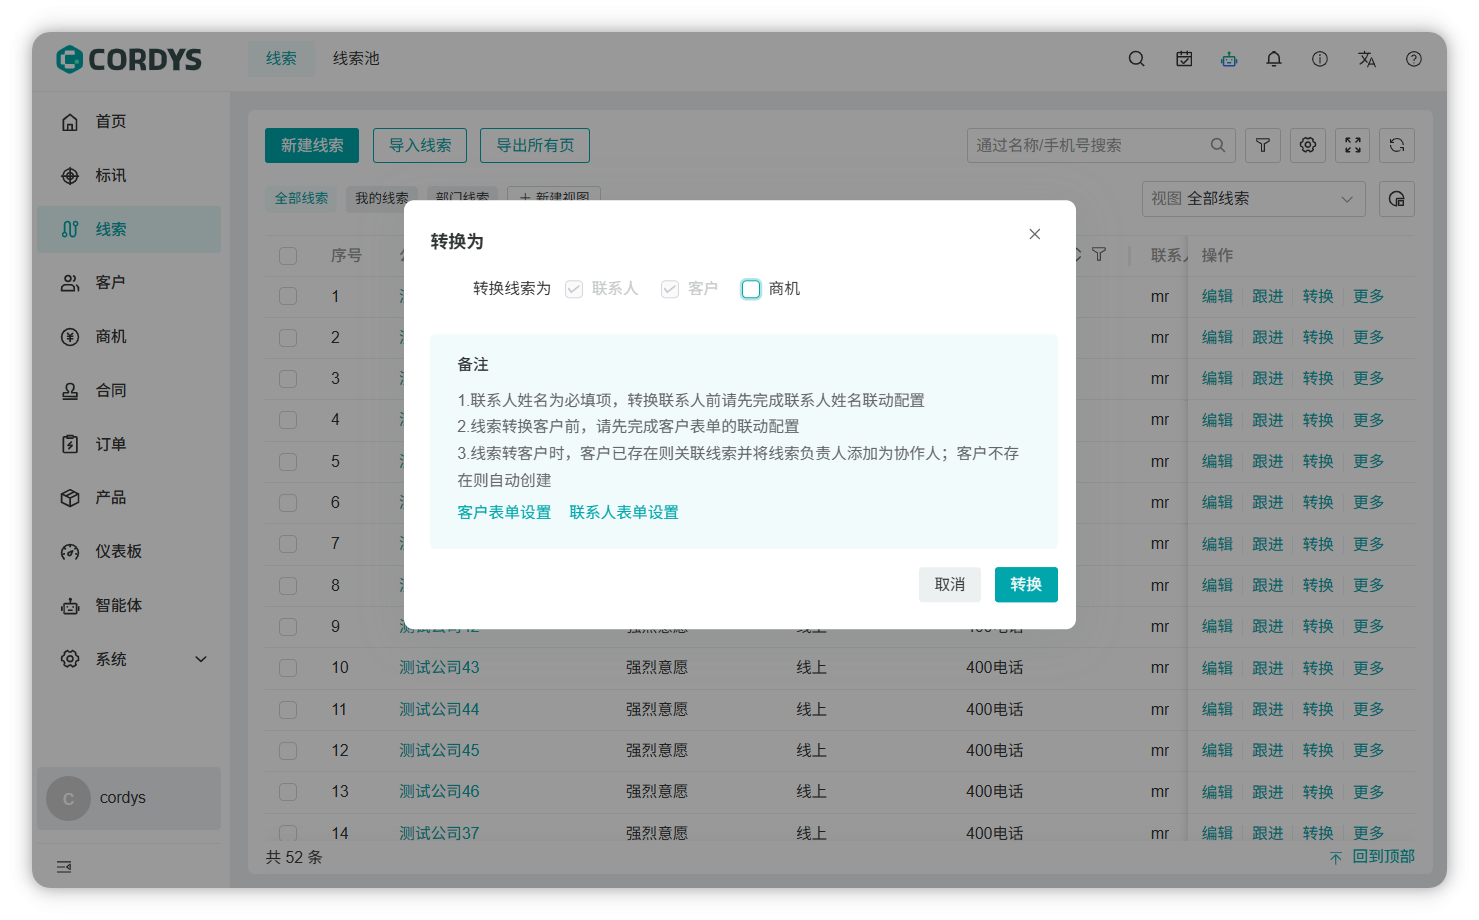Close the 转换为 dialog
The width and height of the screenshot is (1479, 920).
[1035, 234]
